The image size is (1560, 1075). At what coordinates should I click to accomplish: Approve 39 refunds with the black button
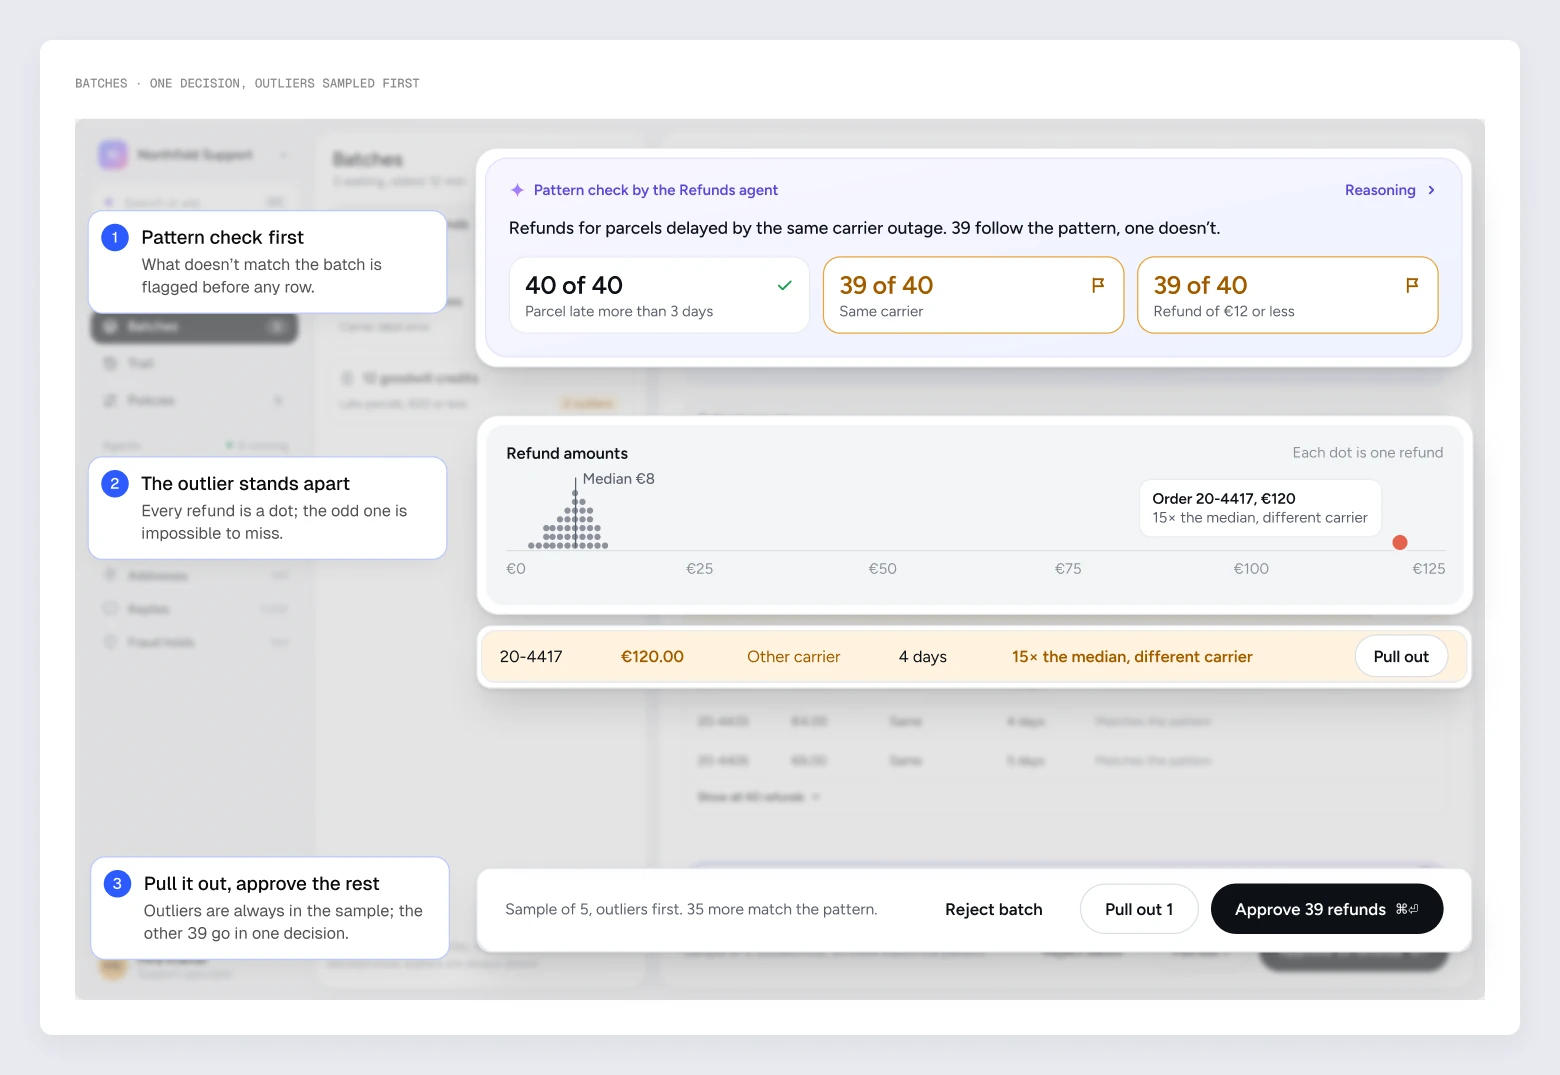pyautogui.click(x=1327, y=909)
